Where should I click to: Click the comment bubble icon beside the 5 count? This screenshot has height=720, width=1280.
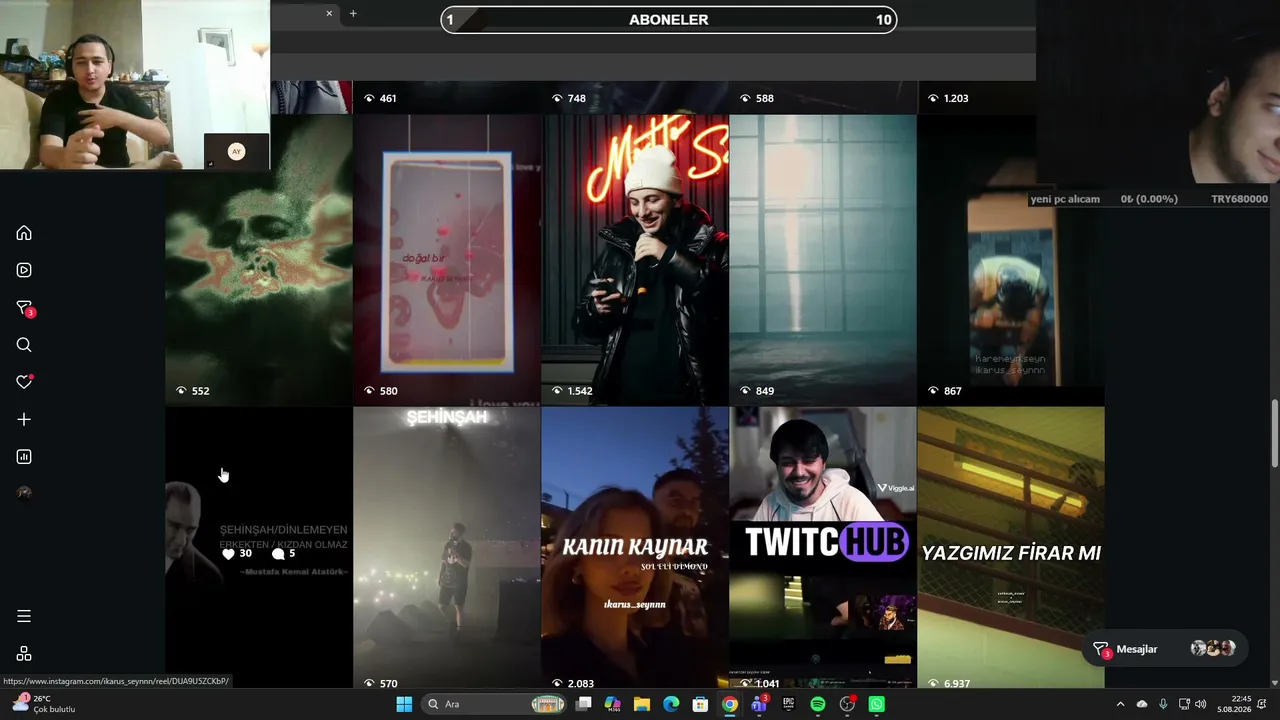click(278, 554)
